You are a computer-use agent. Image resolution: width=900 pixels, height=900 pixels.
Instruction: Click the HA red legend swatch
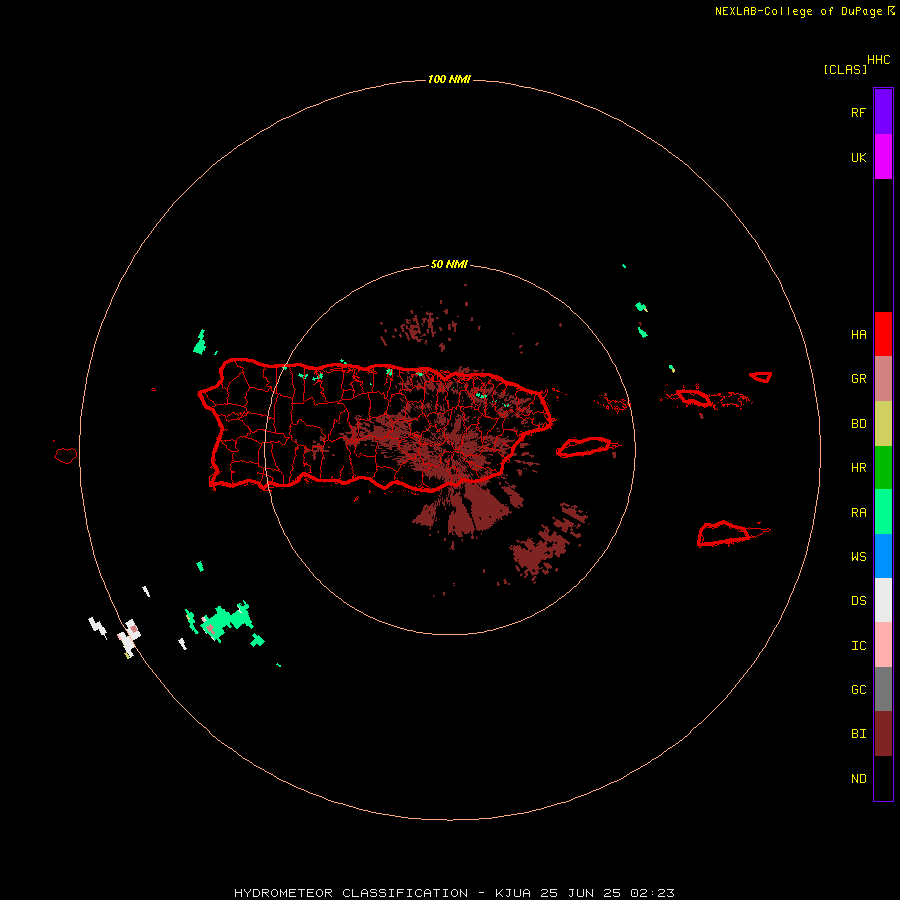[x=883, y=334]
